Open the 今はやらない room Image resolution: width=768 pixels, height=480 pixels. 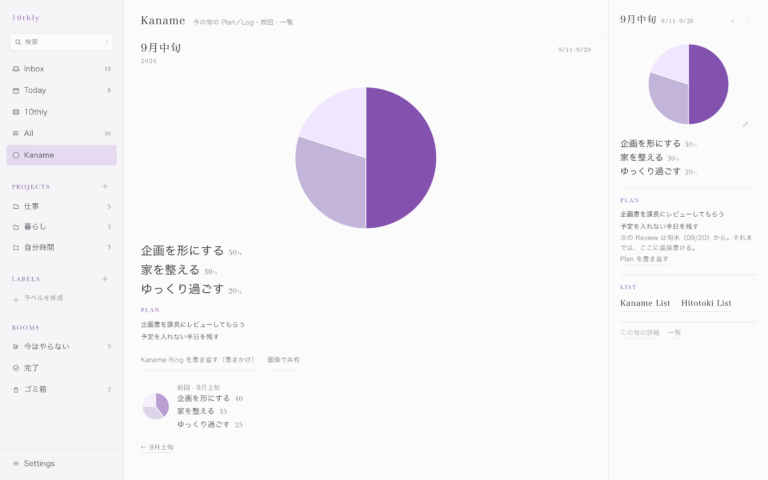coord(62,346)
